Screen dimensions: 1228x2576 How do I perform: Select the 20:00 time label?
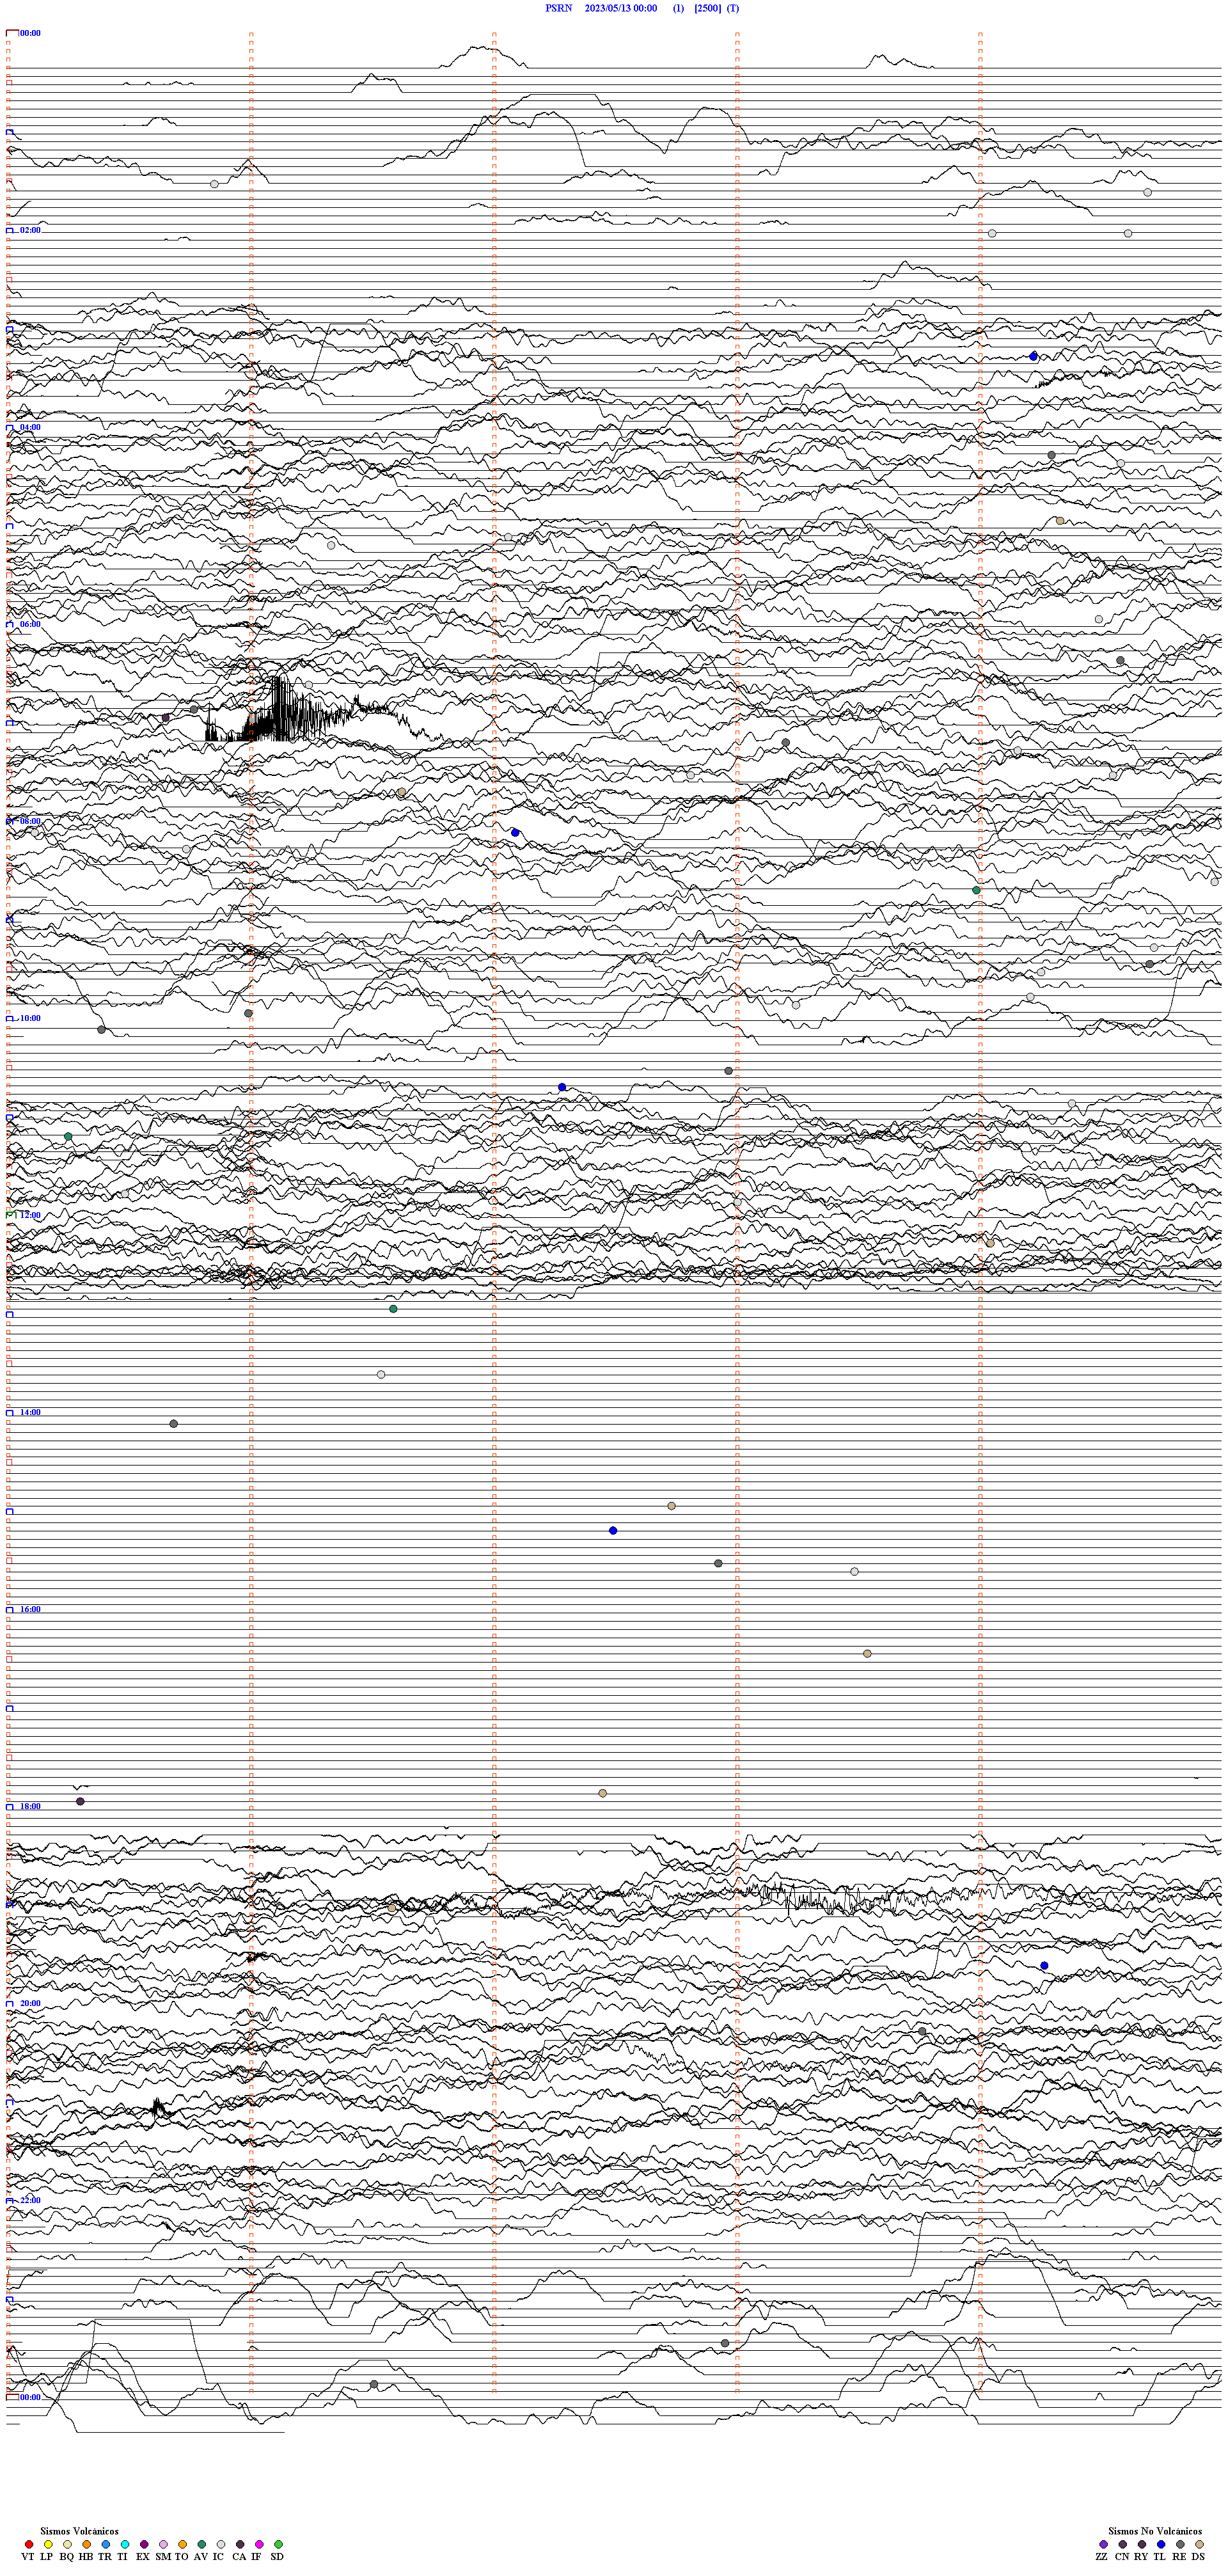(x=30, y=2003)
